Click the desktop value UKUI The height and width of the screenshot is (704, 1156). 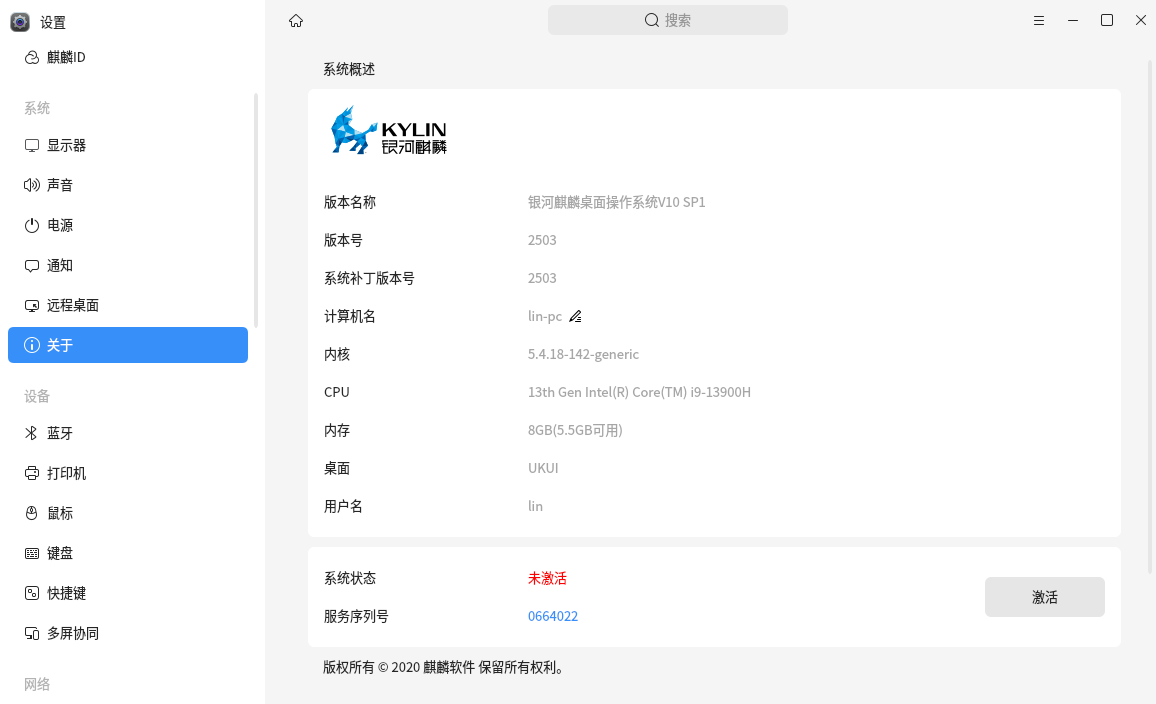coord(543,468)
